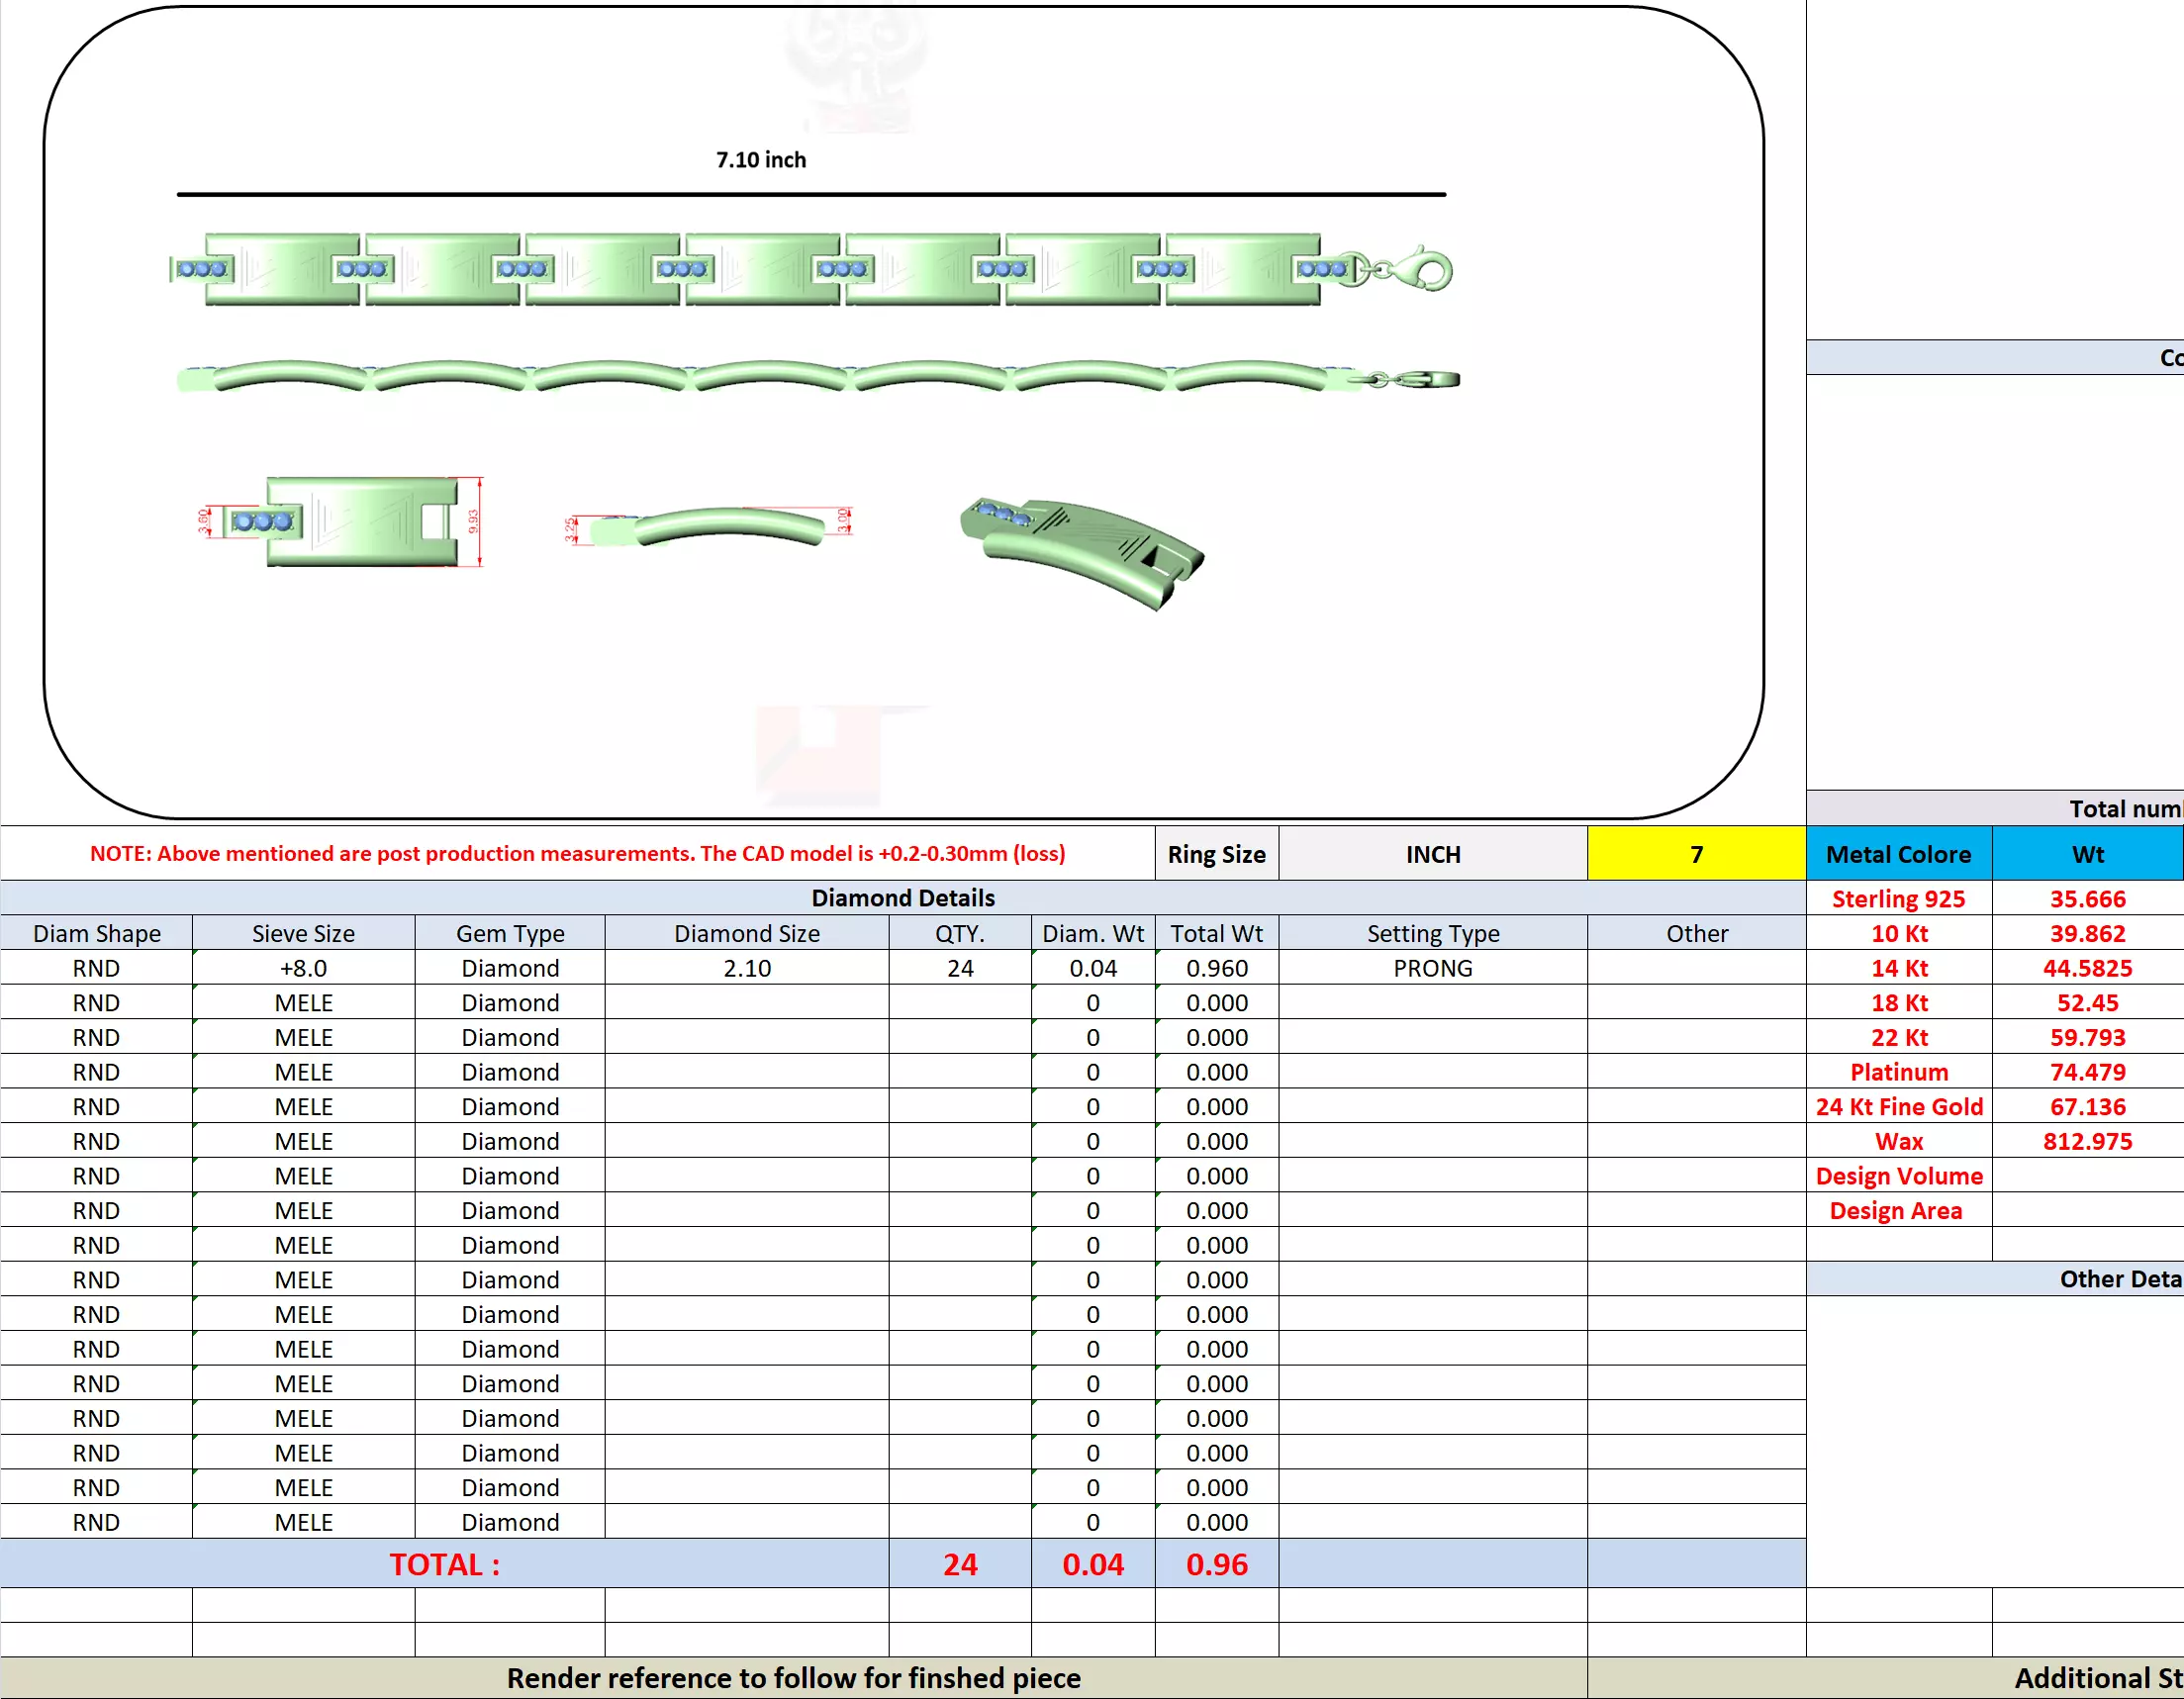Click the +8.0 sieve size cell
This screenshot has height=1699, width=2184.
(x=303, y=967)
